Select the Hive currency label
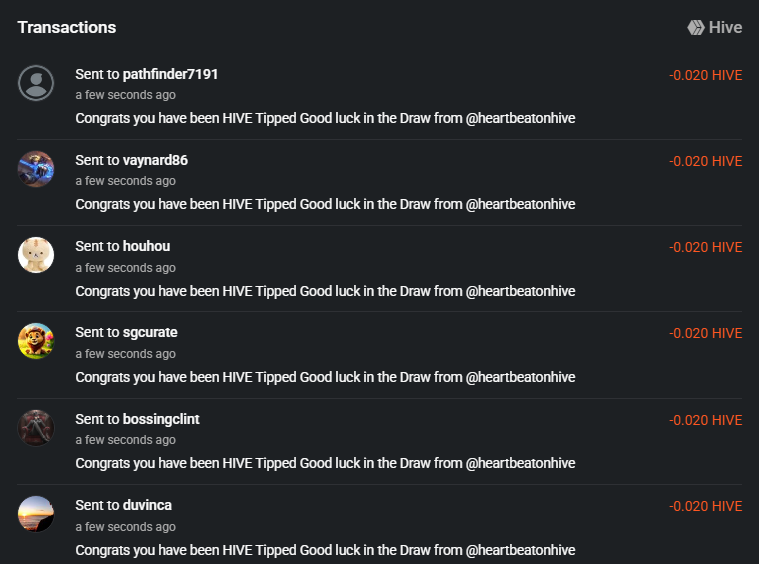759x564 pixels. click(725, 28)
